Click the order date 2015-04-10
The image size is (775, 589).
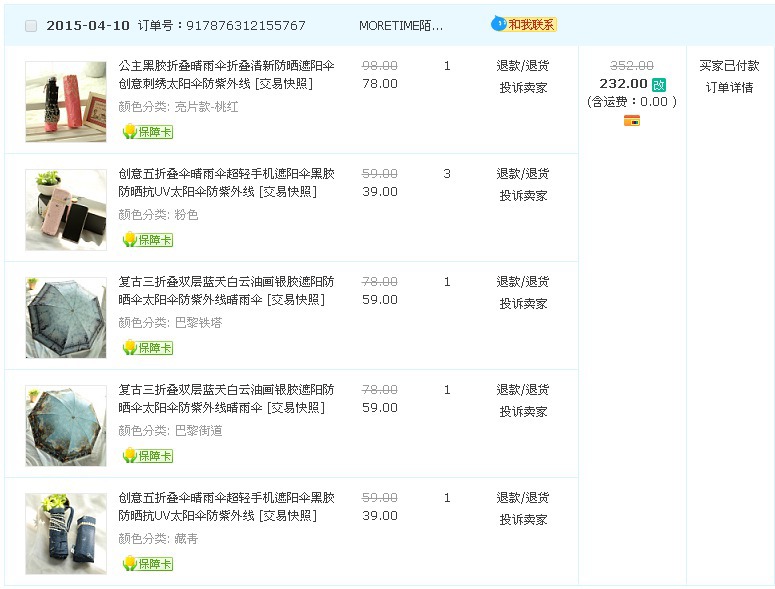coord(87,26)
